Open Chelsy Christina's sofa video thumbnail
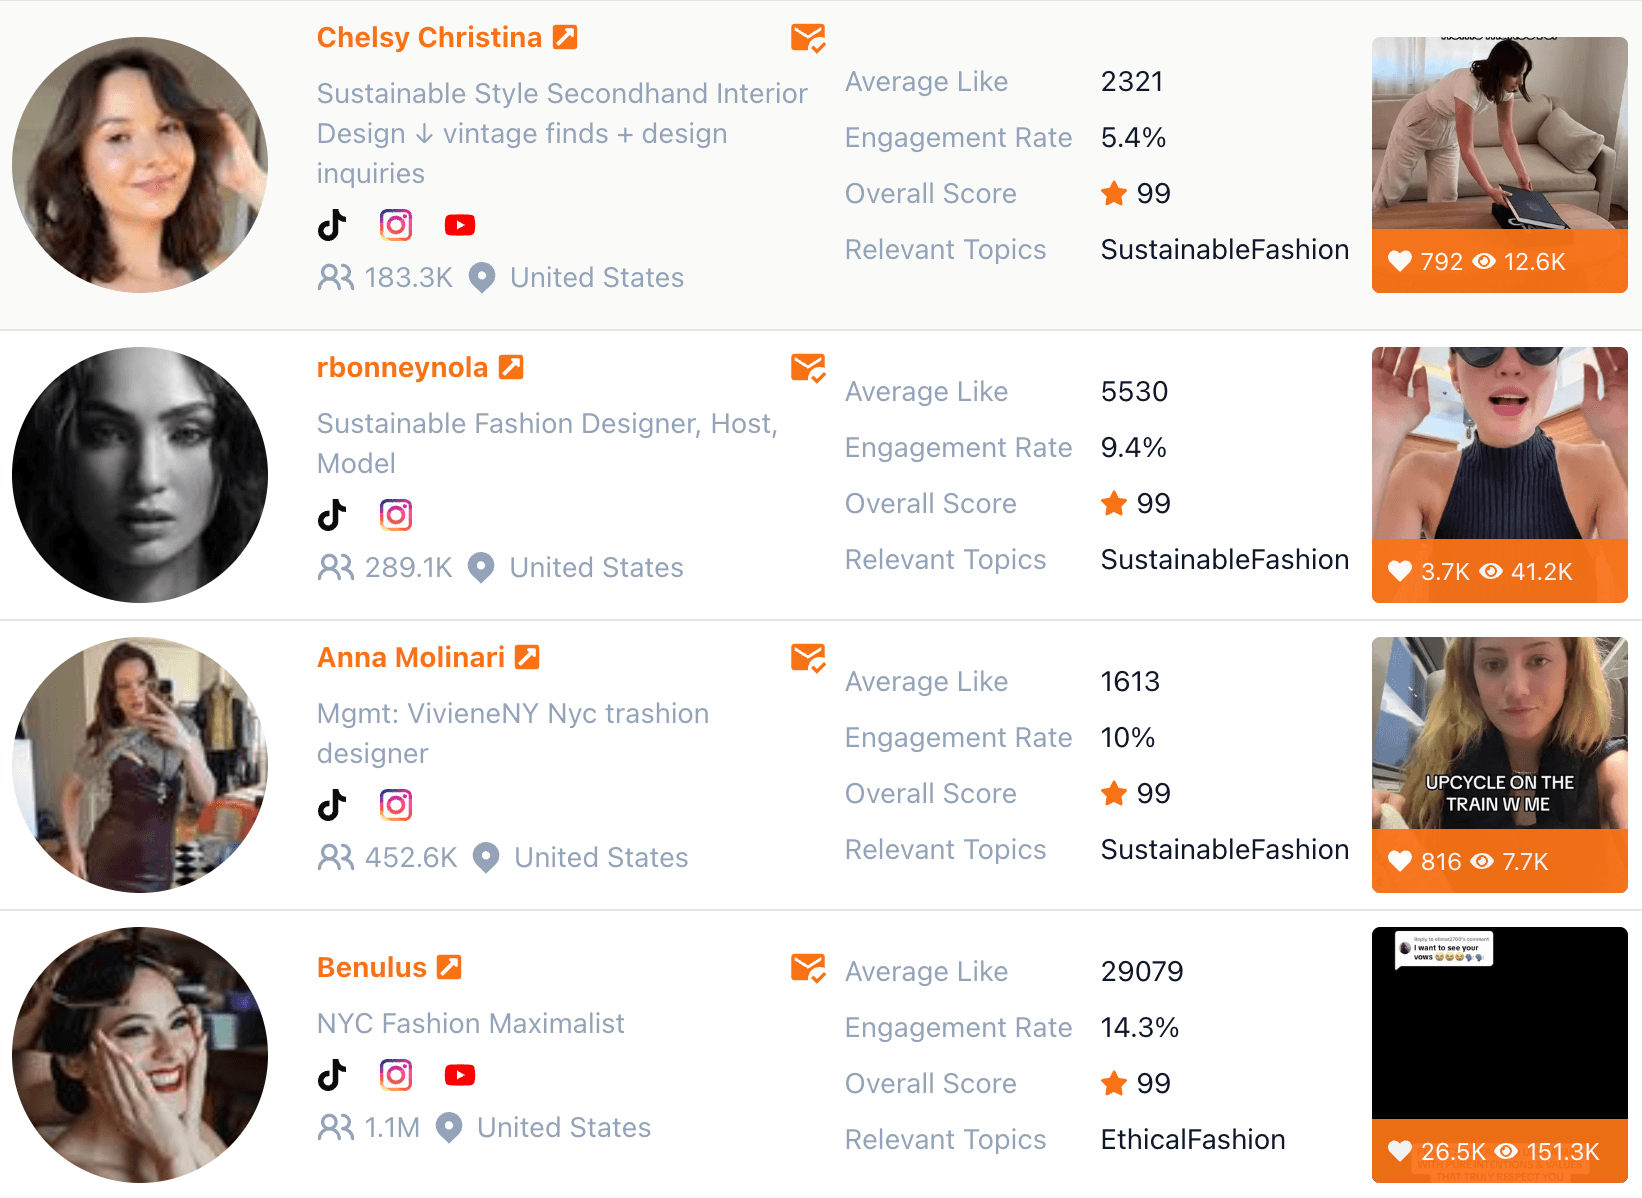The height and width of the screenshot is (1198, 1642). click(x=1500, y=165)
